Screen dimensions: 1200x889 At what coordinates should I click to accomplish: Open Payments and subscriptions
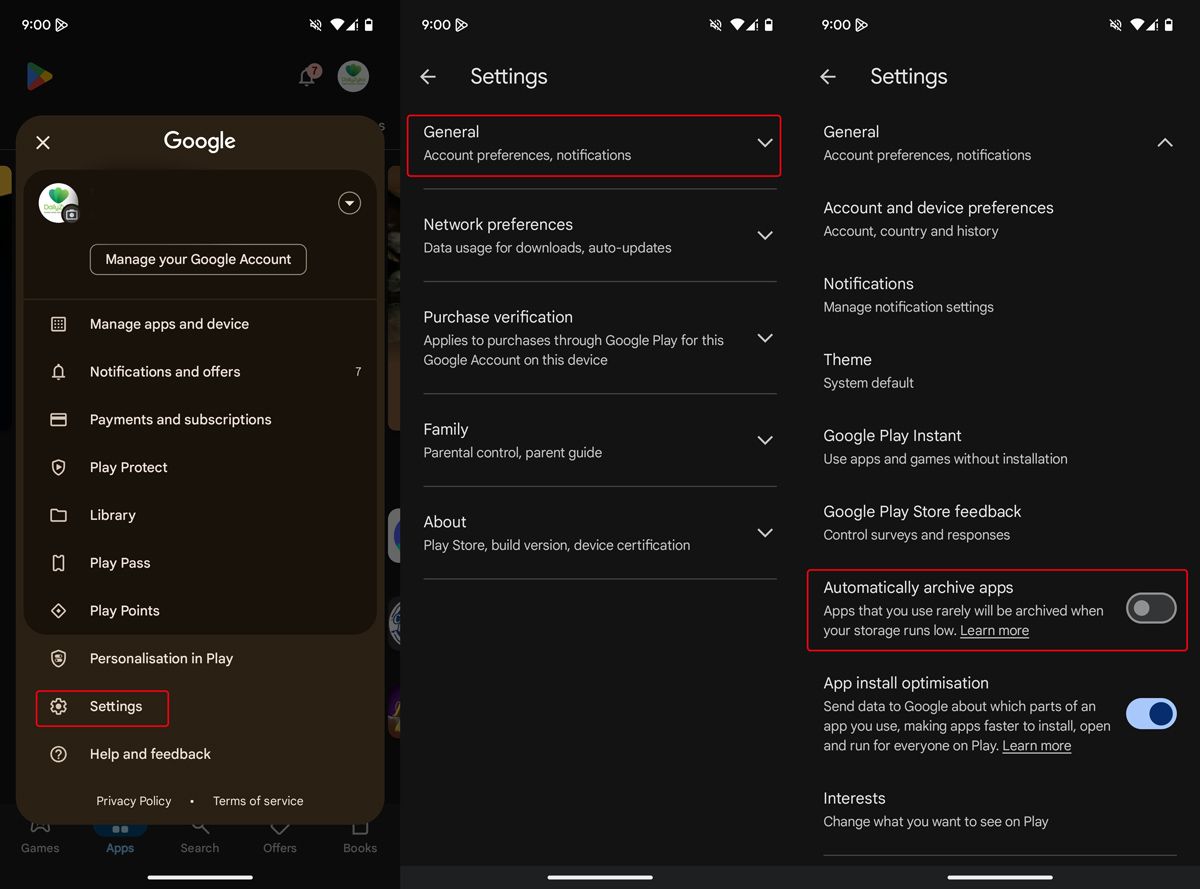(x=180, y=419)
